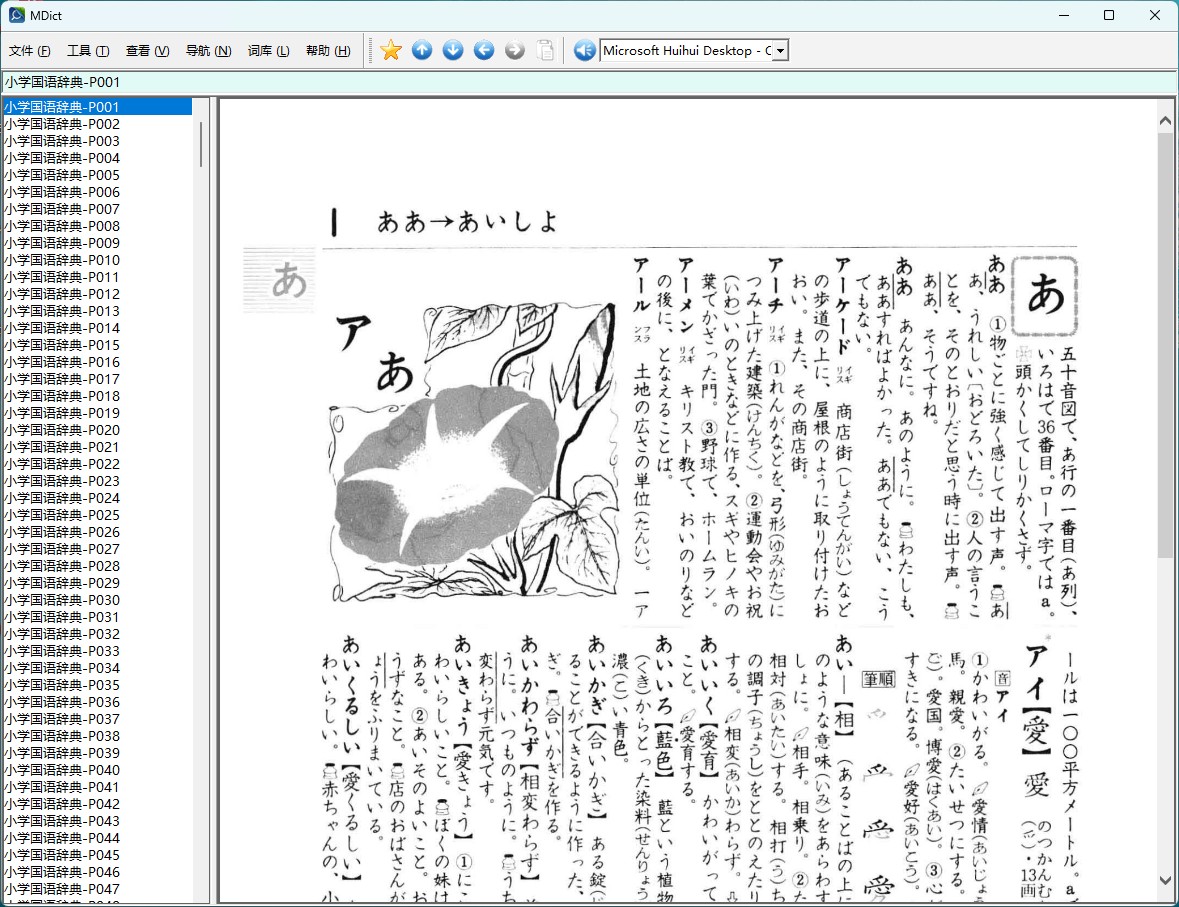Select entry 小学国语辞典-P001

[97, 107]
